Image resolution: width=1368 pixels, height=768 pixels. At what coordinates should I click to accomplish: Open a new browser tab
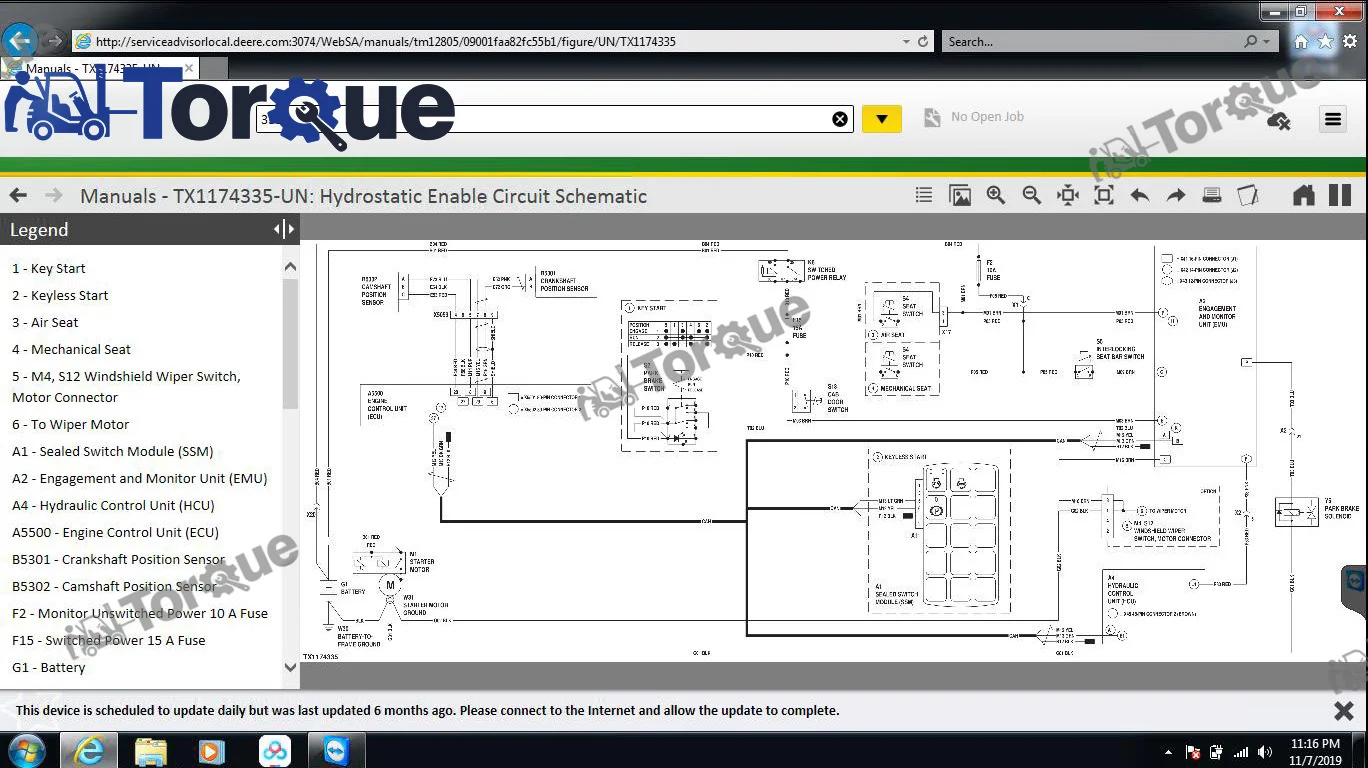pyautogui.click(x=213, y=68)
